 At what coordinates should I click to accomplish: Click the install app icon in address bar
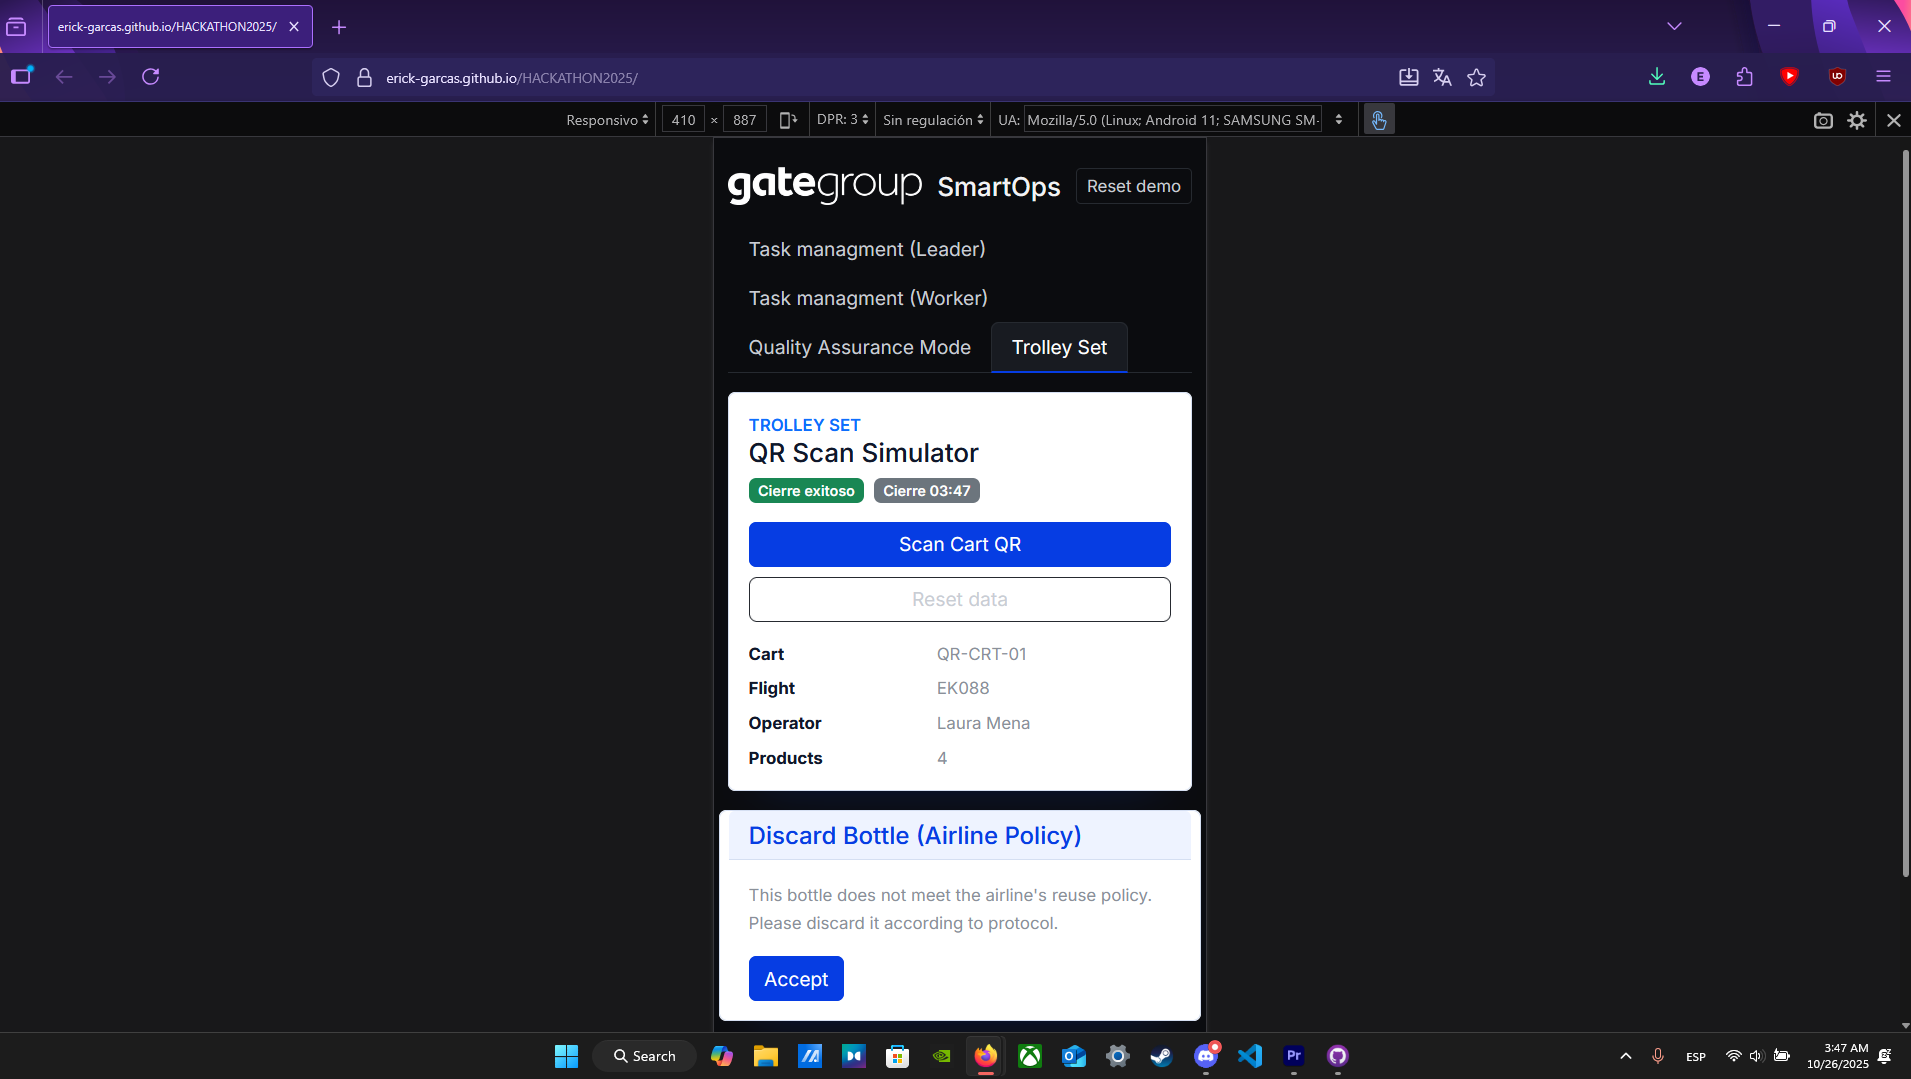[1408, 77]
